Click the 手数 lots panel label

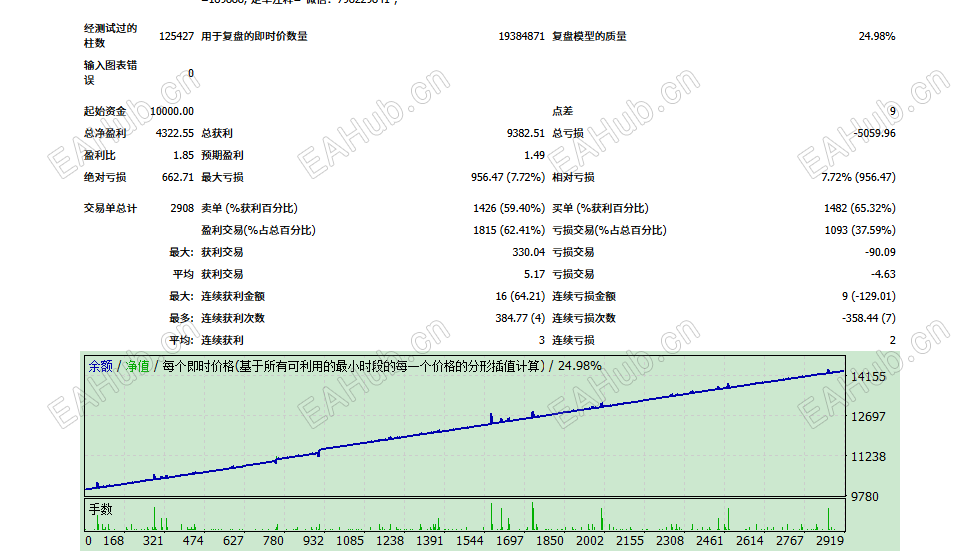(x=100, y=510)
